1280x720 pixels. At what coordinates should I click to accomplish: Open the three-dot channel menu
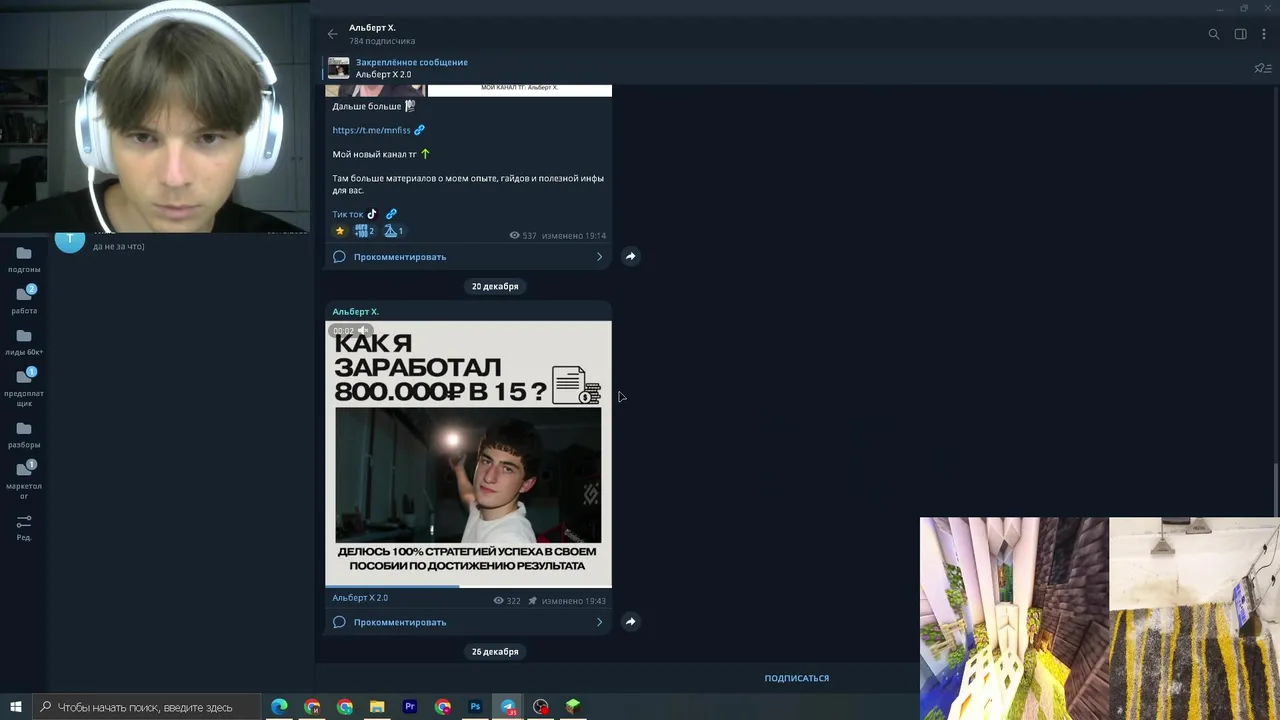point(1264,34)
